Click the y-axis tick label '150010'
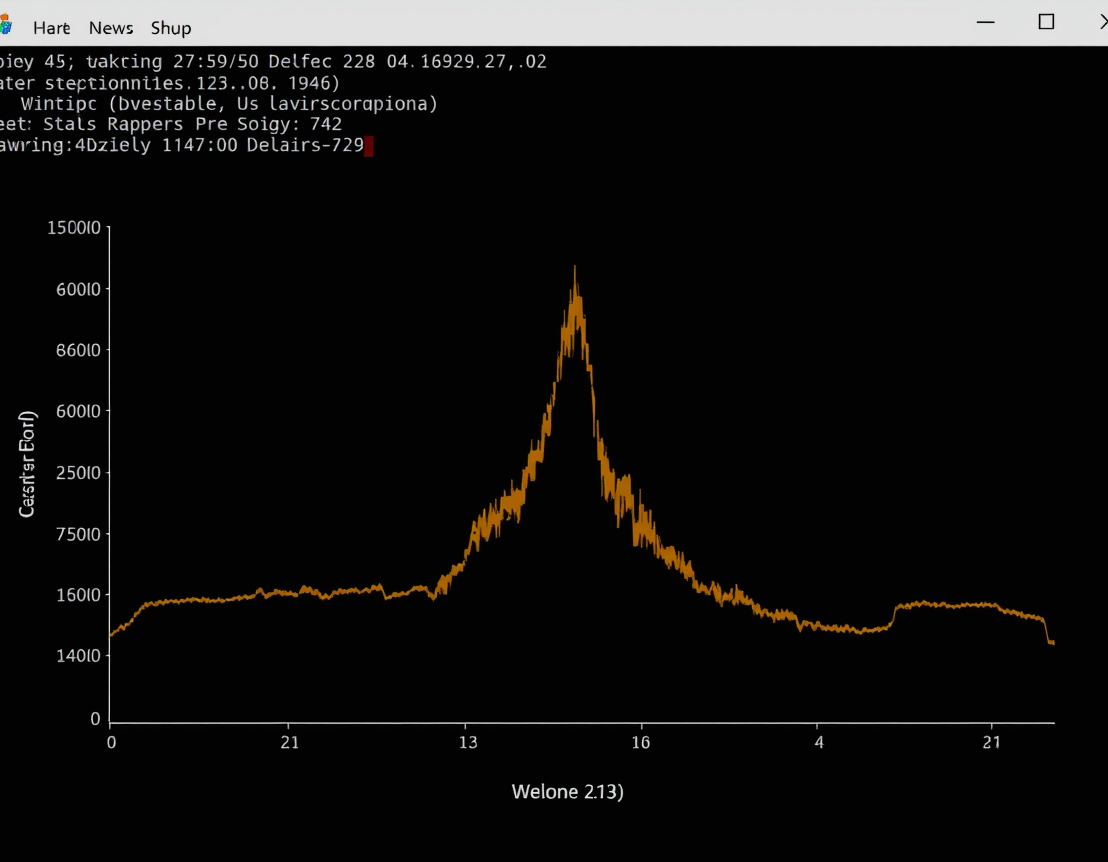This screenshot has height=862, width=1108. (74, 228)
